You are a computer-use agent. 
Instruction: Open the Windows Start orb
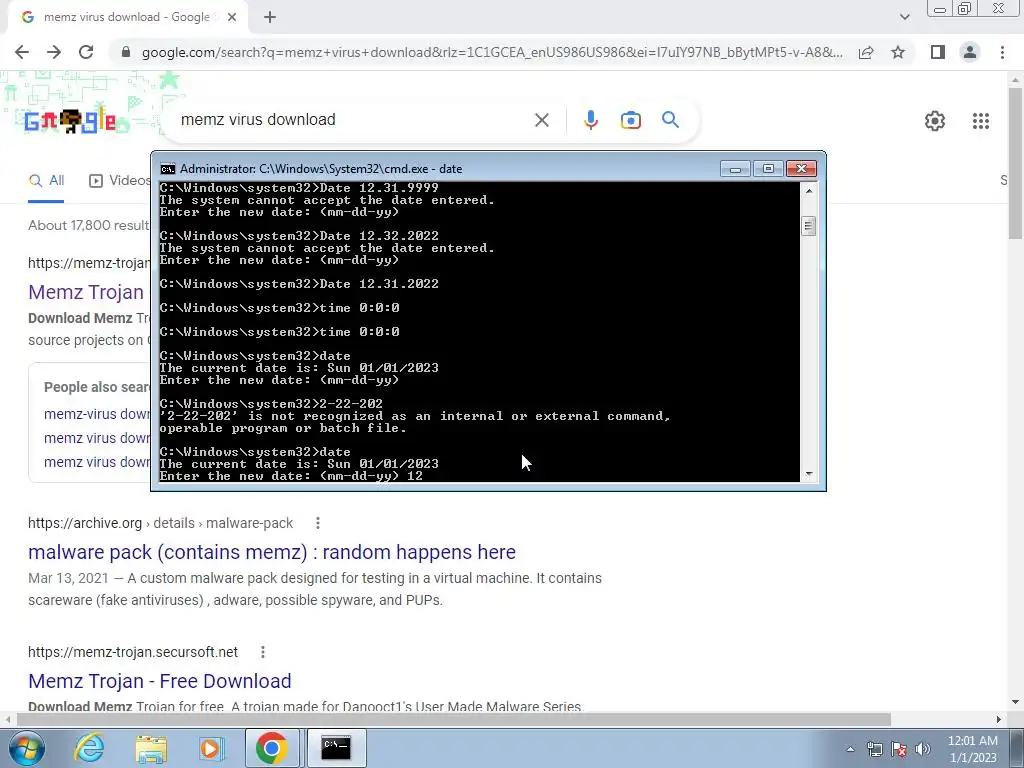pos(26,748)
